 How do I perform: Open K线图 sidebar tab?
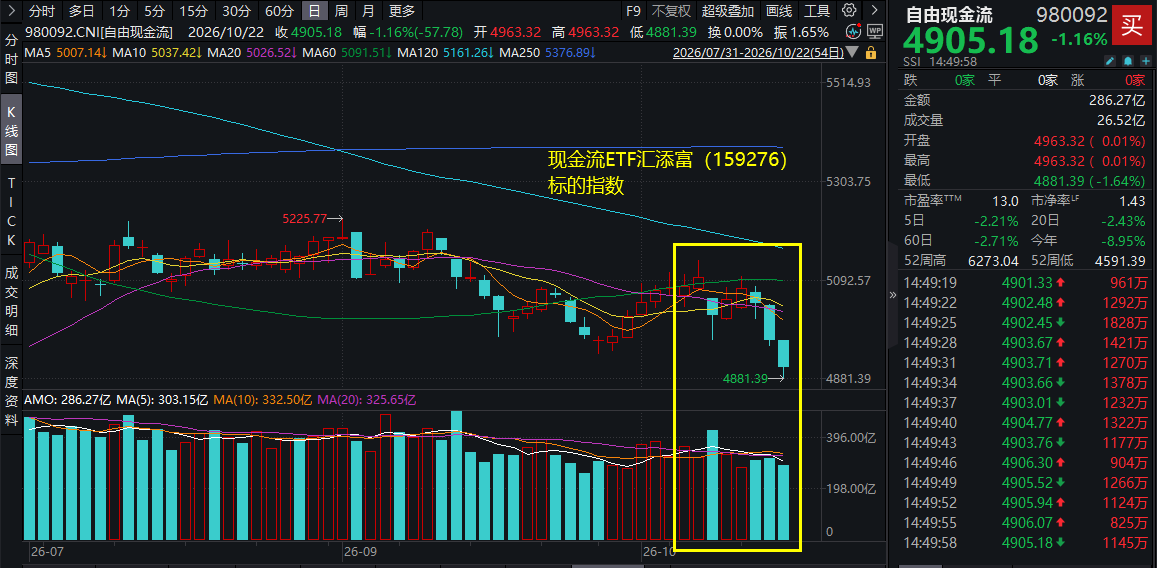tap(11, 128)
